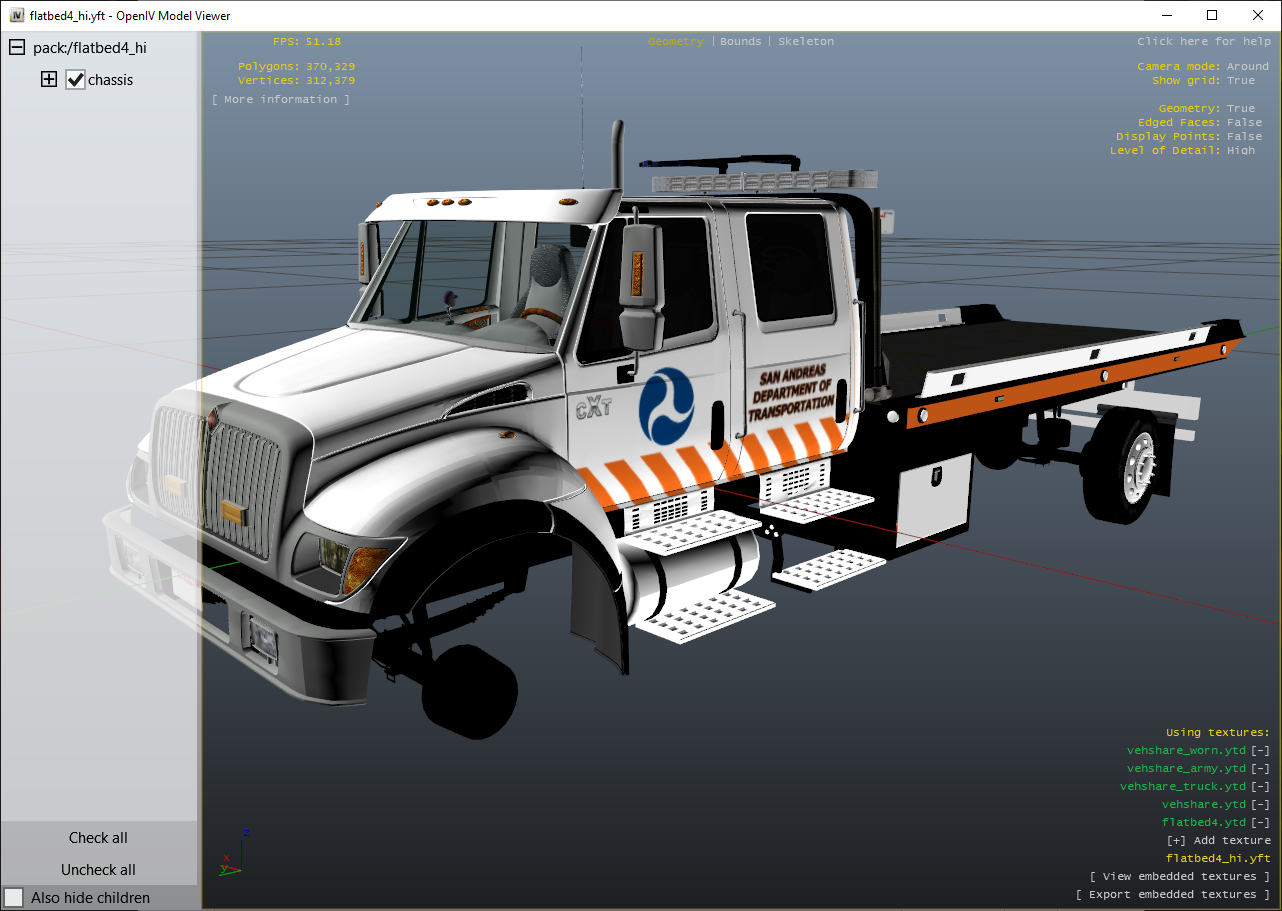Image resolution: width=1282 pixels, height=911 pixels.
Task: Collapse the pack:/flatbed4_hi tree node
Action: click(x=17, y=48)
